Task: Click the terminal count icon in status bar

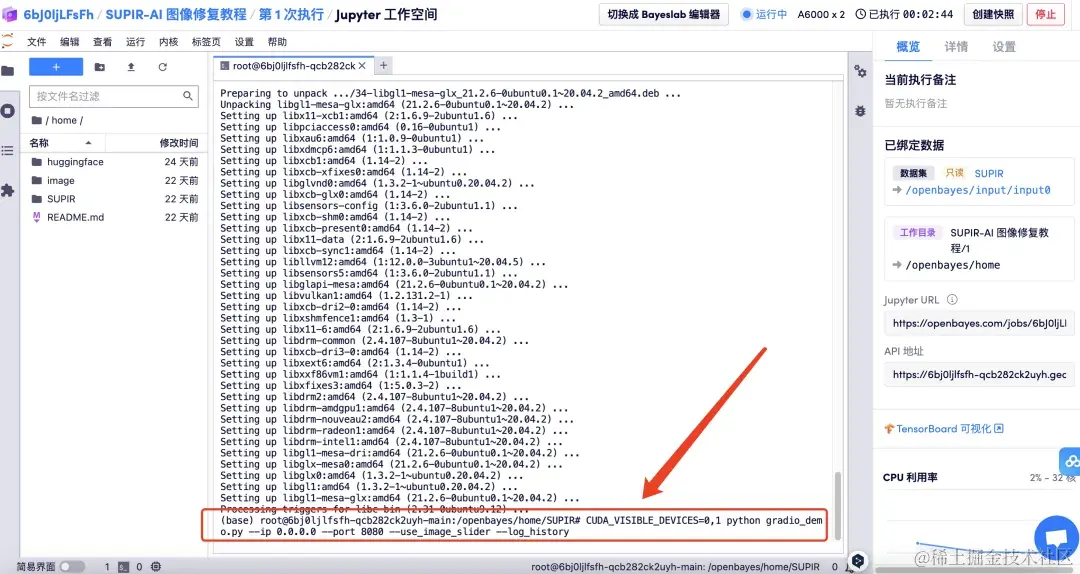Action: (x=123, y=566)
